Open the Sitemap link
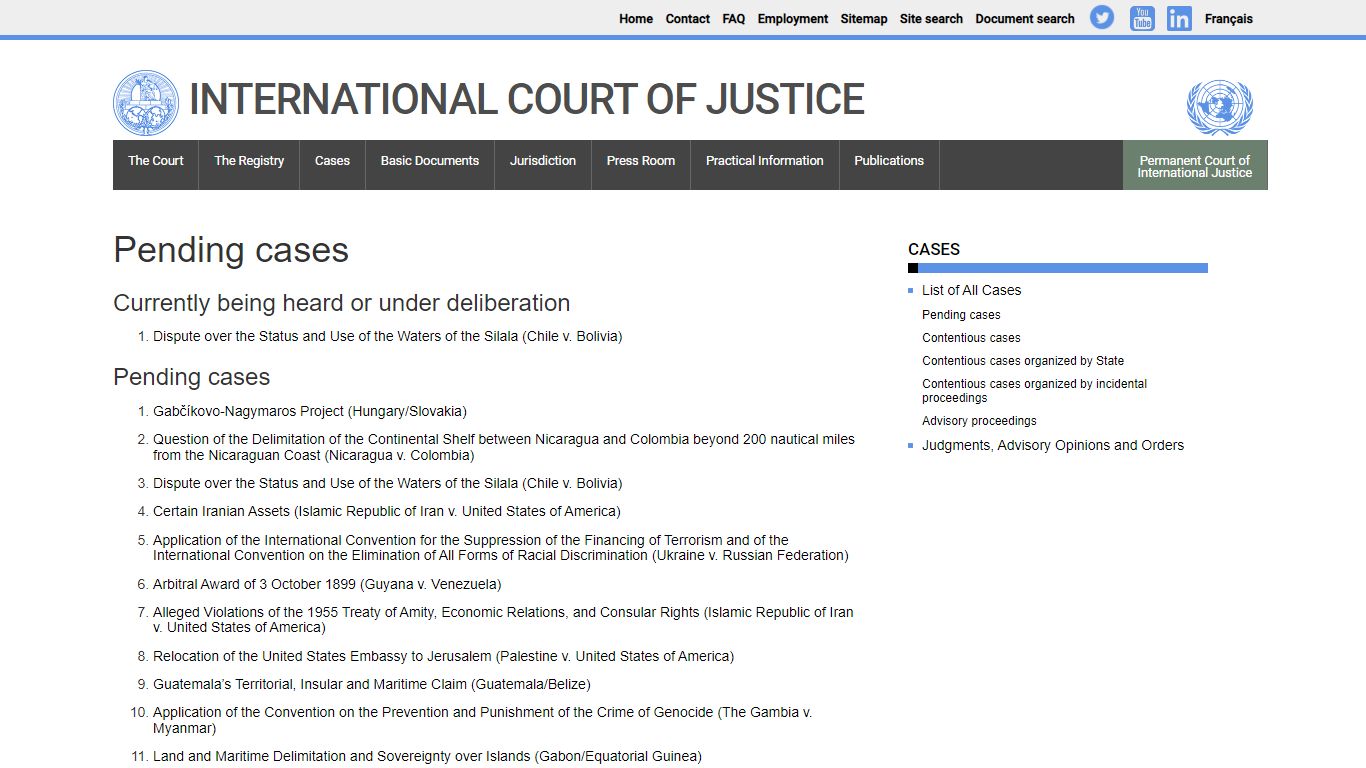This screenshot has width=1366, height=768. [864, 19]
